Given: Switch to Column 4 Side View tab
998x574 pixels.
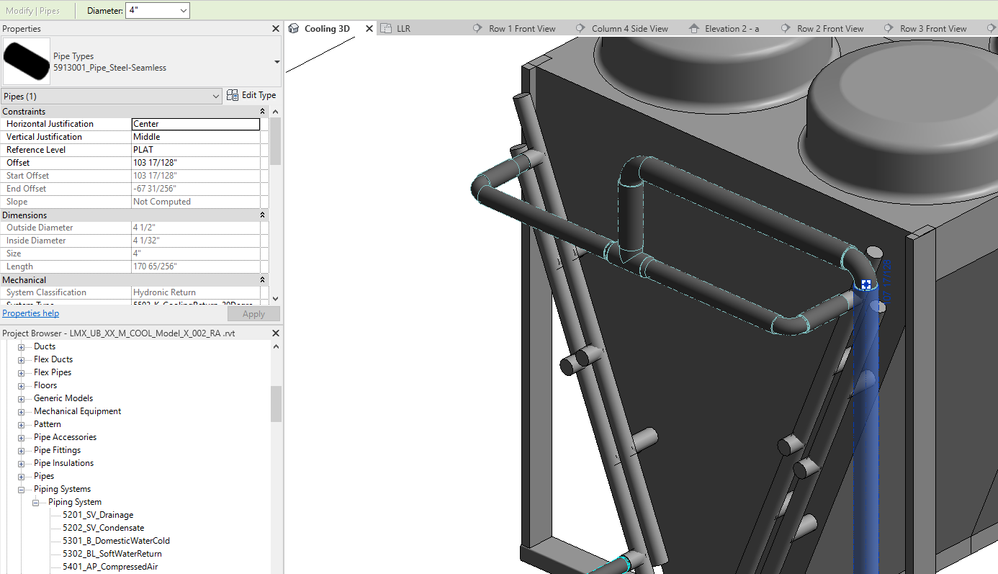Looking at the screenshot, I should 629,29.
